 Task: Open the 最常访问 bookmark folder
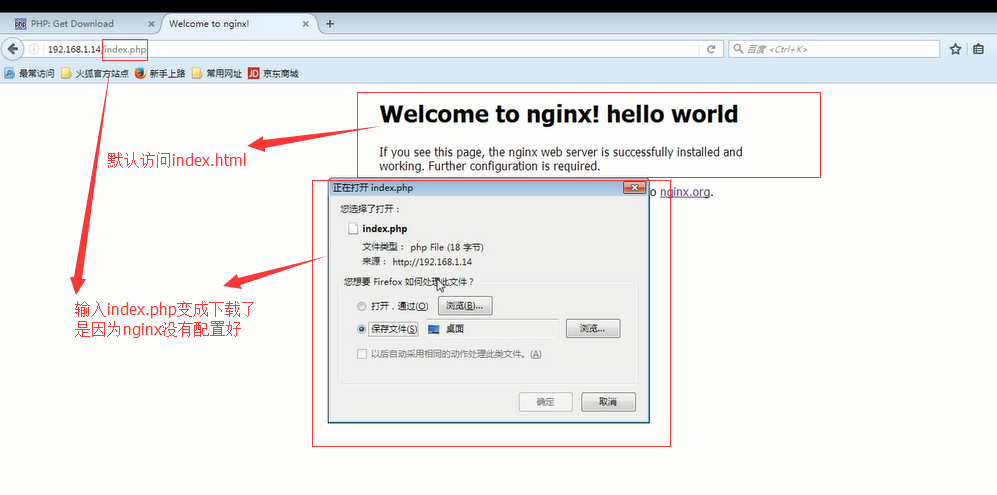click(x=29, y=73)
